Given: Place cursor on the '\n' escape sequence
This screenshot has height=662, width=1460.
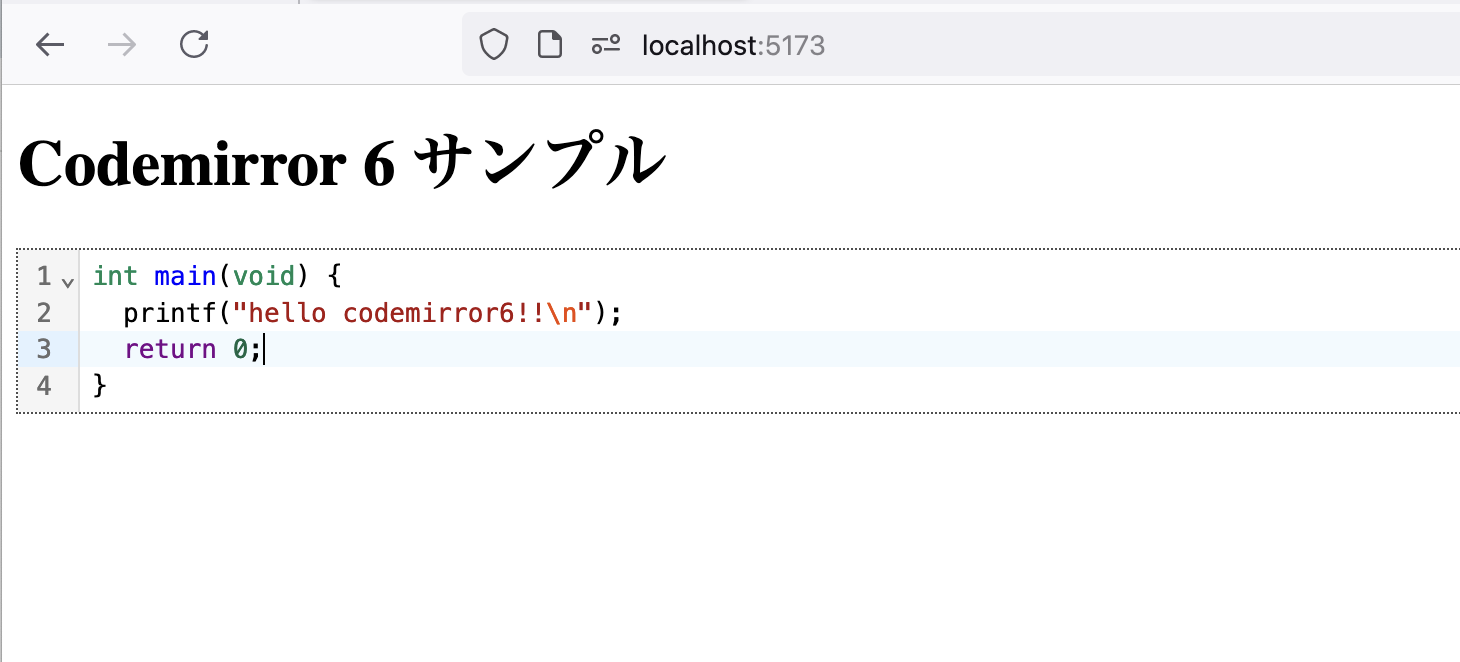Looking at the screenshot, I should point(560,313).
